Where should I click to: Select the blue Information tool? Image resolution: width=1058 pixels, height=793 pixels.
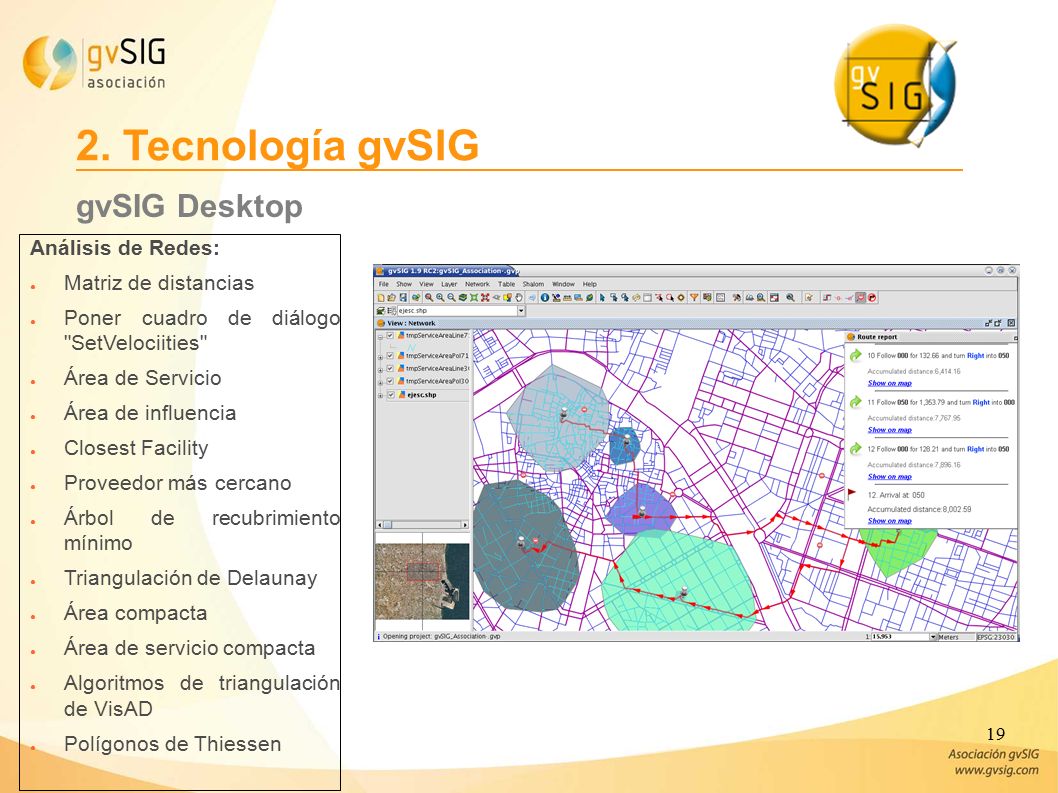tap(545, 298)
